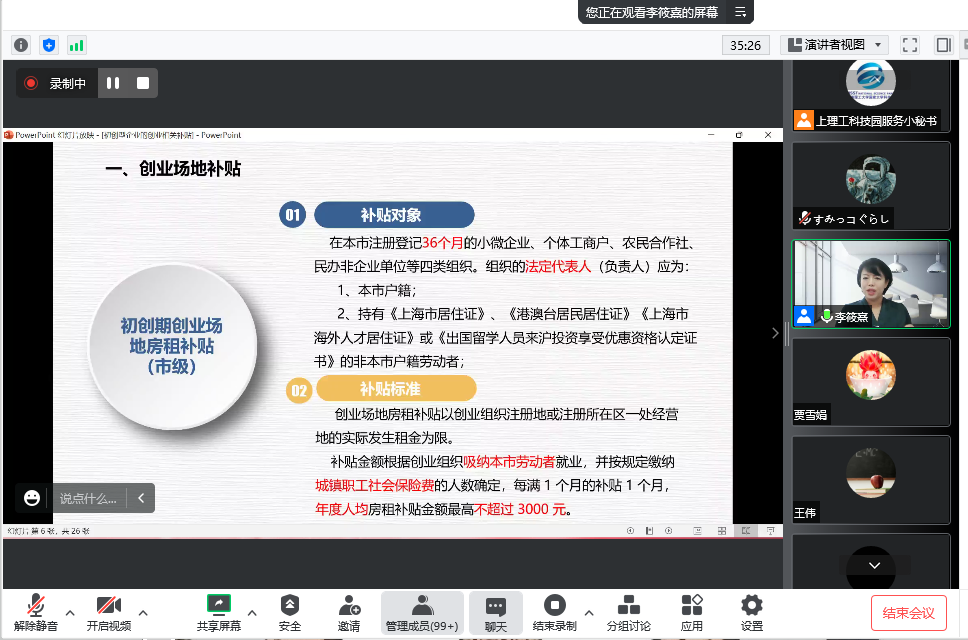Click the 初创期创业场地房租补贴 circle

172,346
